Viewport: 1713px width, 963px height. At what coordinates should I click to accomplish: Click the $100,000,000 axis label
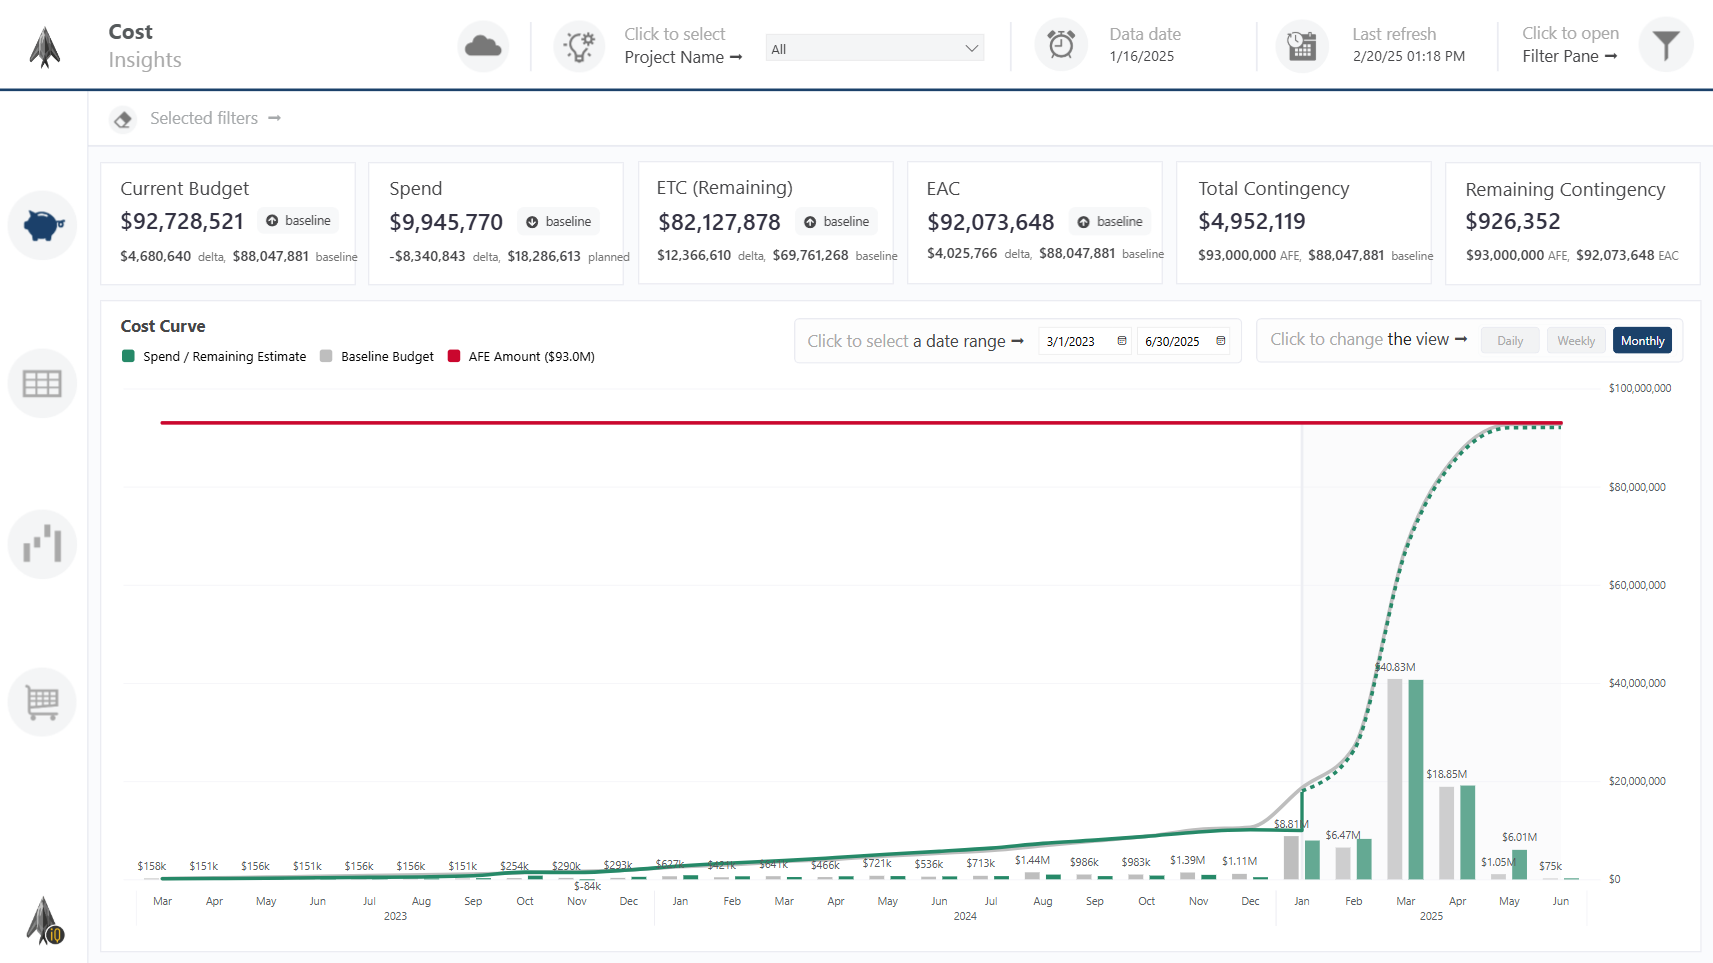(x=1640, y=388)
